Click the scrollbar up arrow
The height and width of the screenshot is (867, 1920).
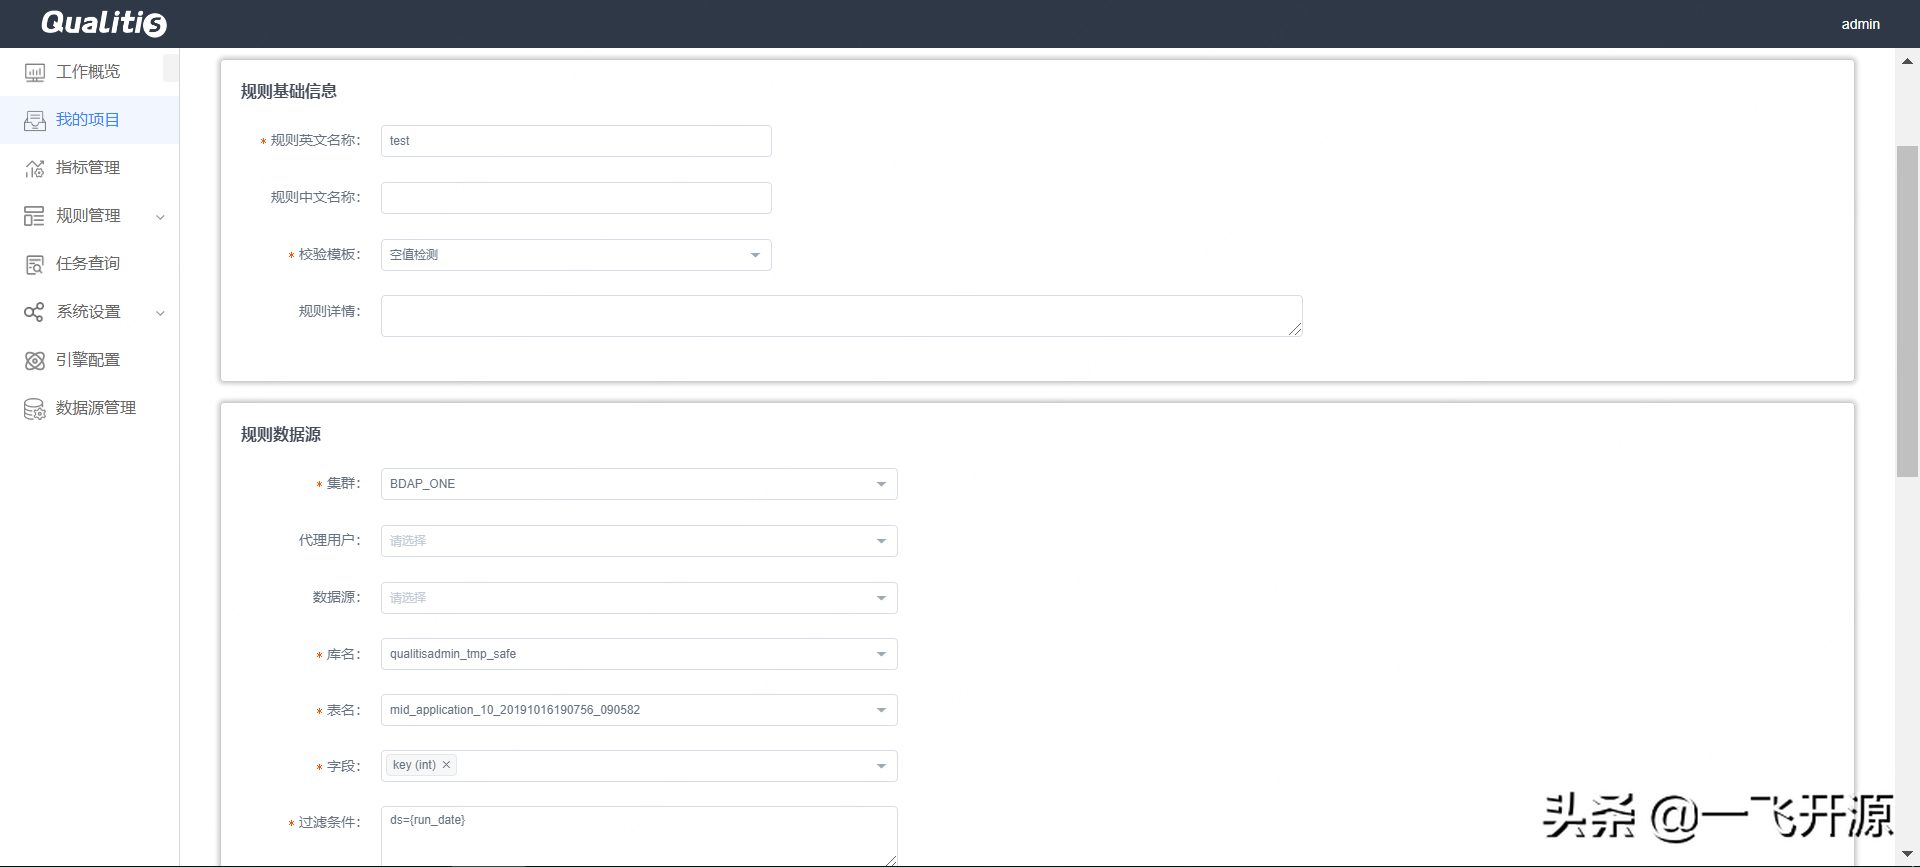[x=1907, y=61]
